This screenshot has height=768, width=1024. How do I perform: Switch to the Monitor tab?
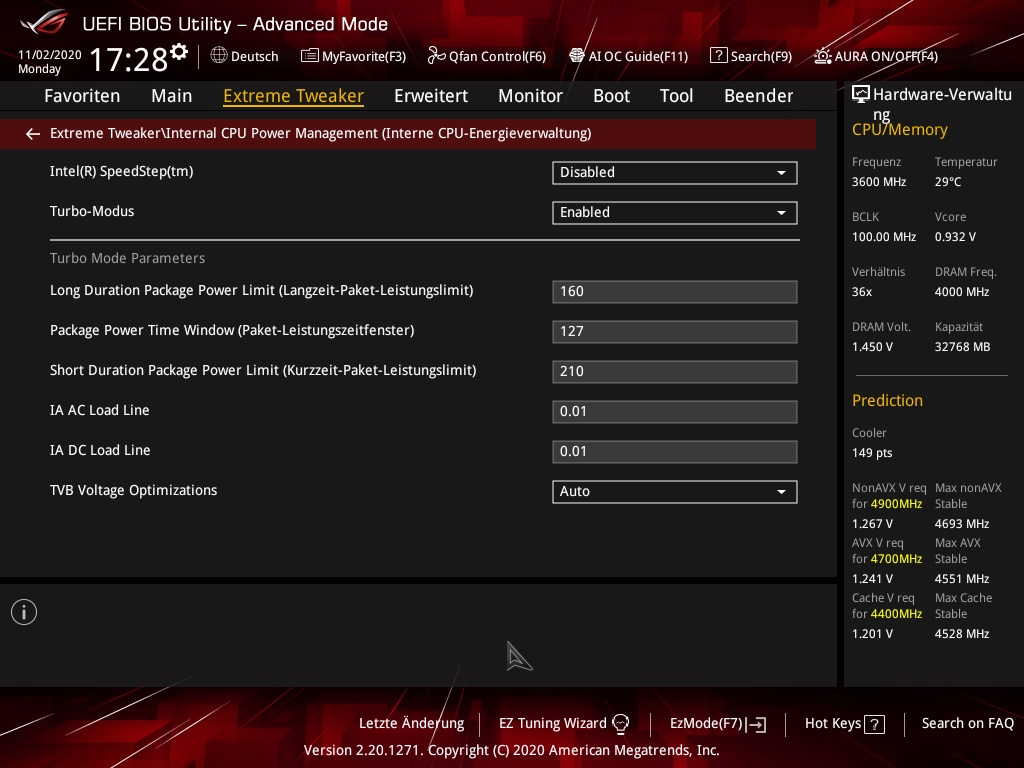coord(530,96)
